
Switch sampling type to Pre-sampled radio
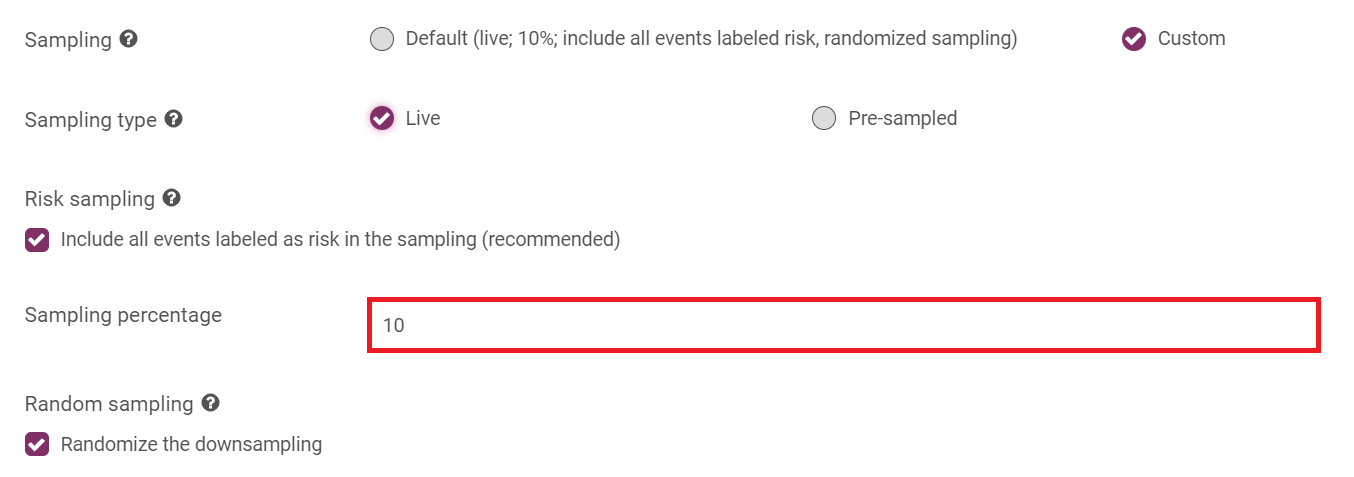click(824, 118)
